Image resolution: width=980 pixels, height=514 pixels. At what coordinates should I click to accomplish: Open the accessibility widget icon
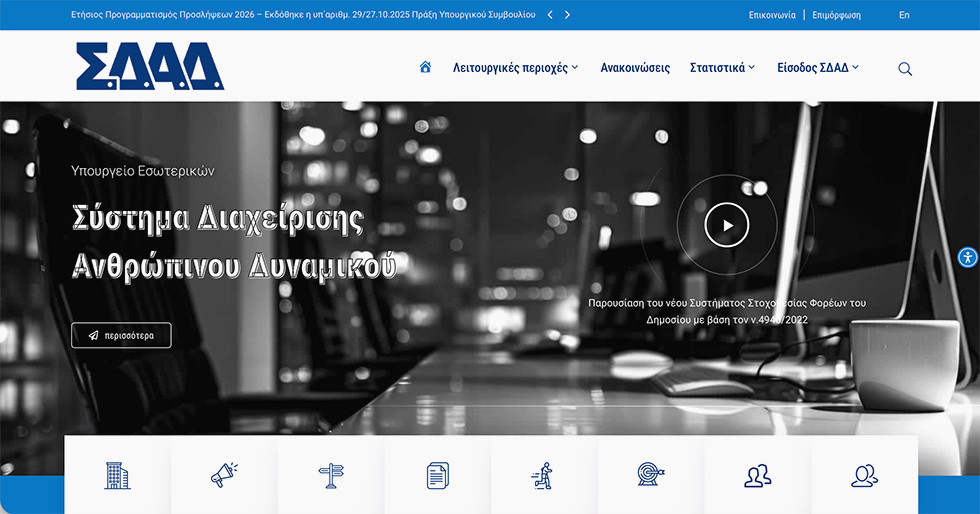tap(966, 257)
